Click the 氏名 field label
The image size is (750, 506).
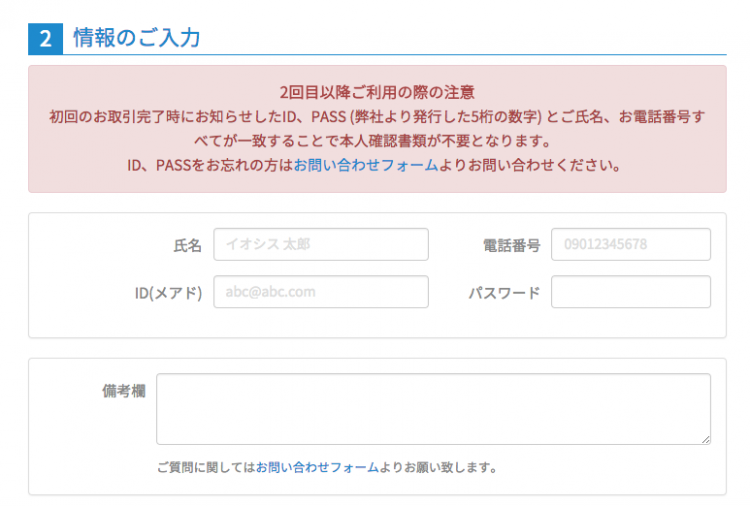pos(187,245)
